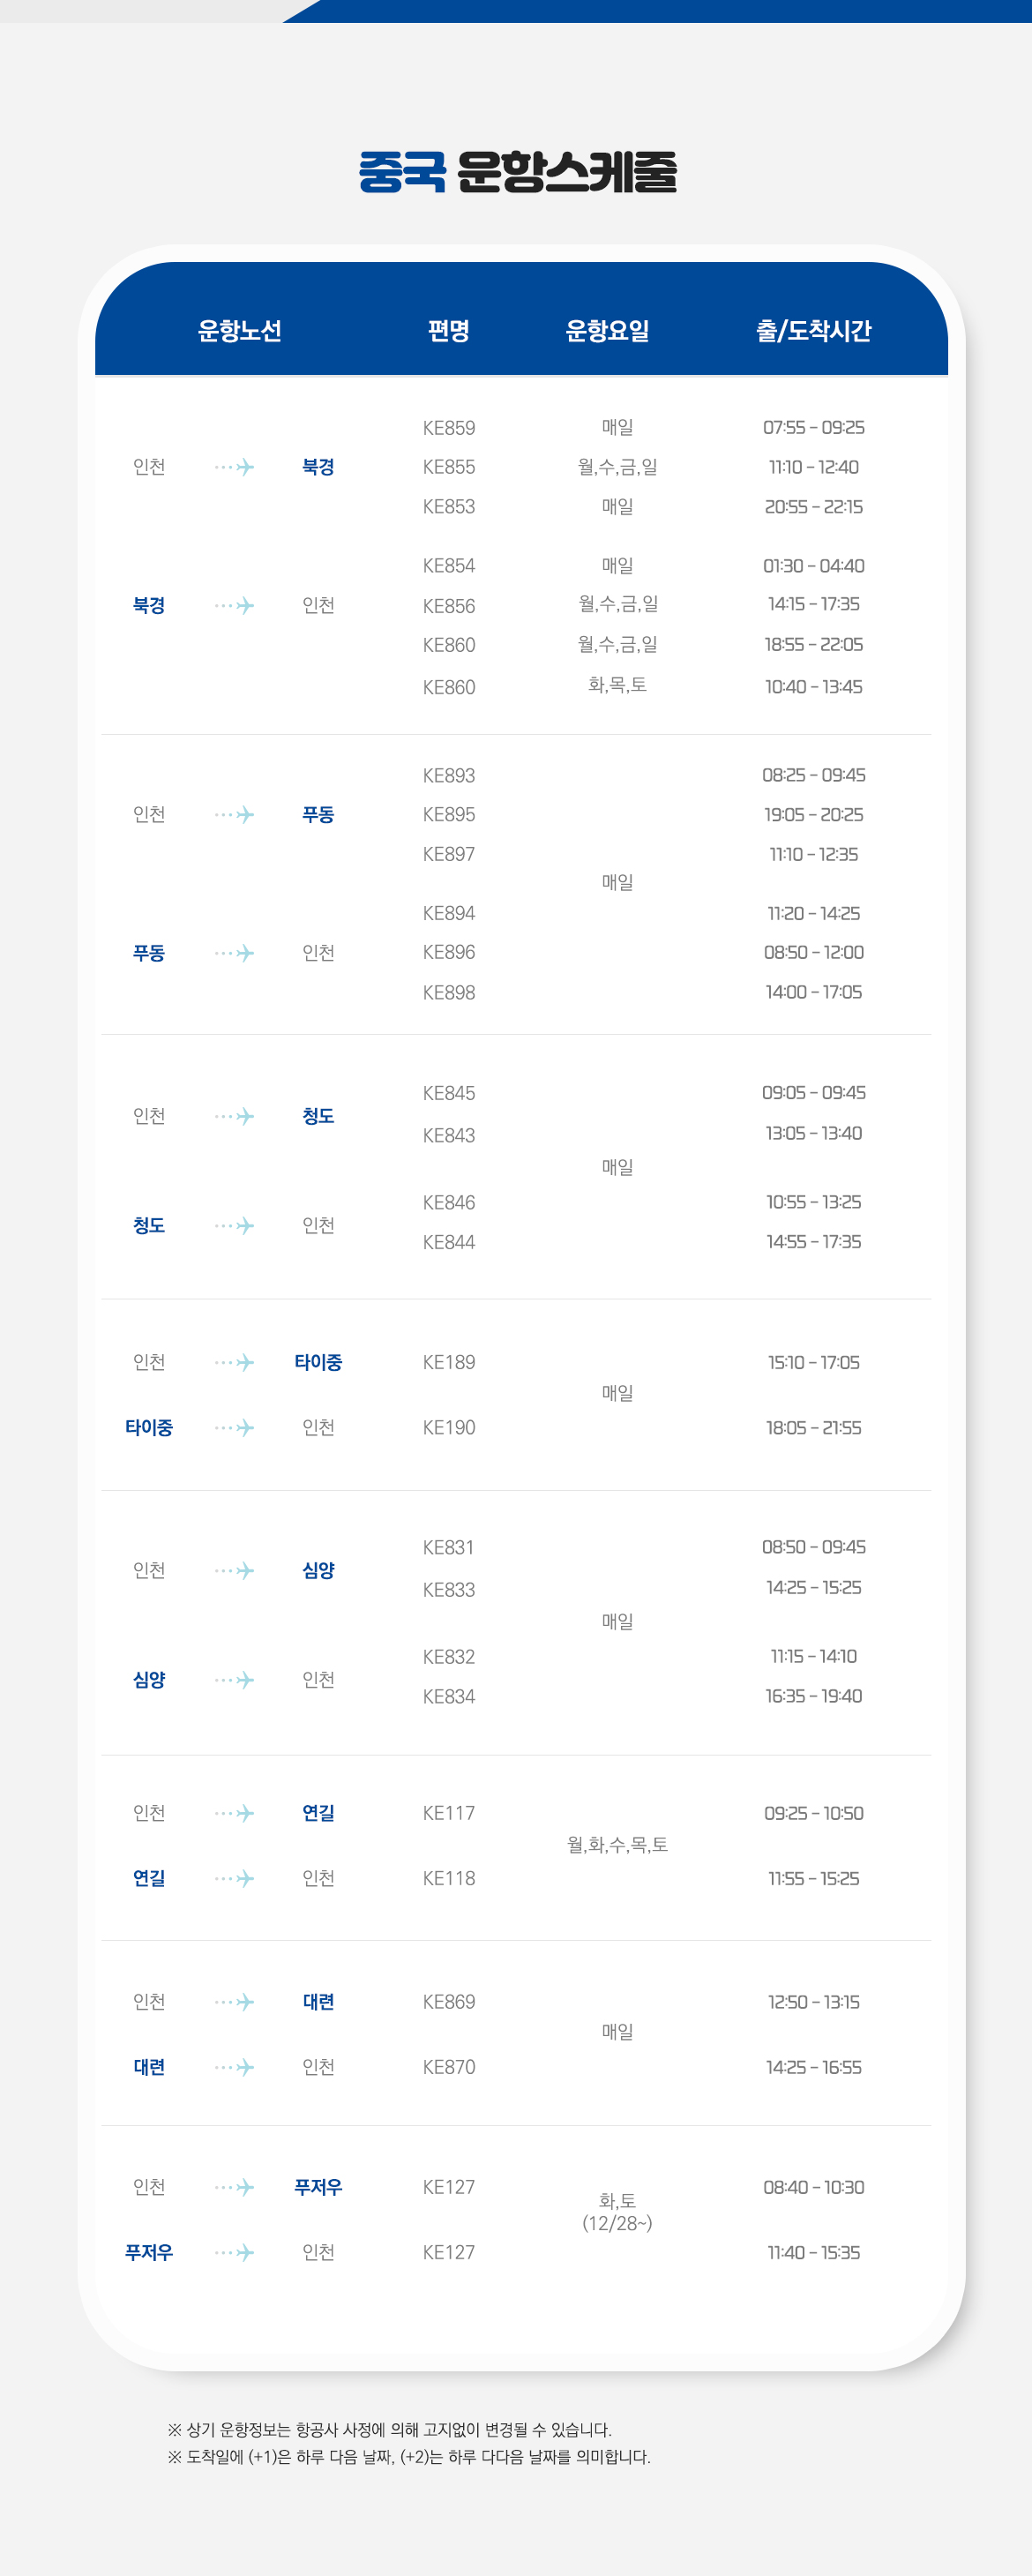The height and width of the screenshot is (2576, 1032).
Task: Click the airplane icon on the 심양→인천 route
Action: click(235, 1680)
